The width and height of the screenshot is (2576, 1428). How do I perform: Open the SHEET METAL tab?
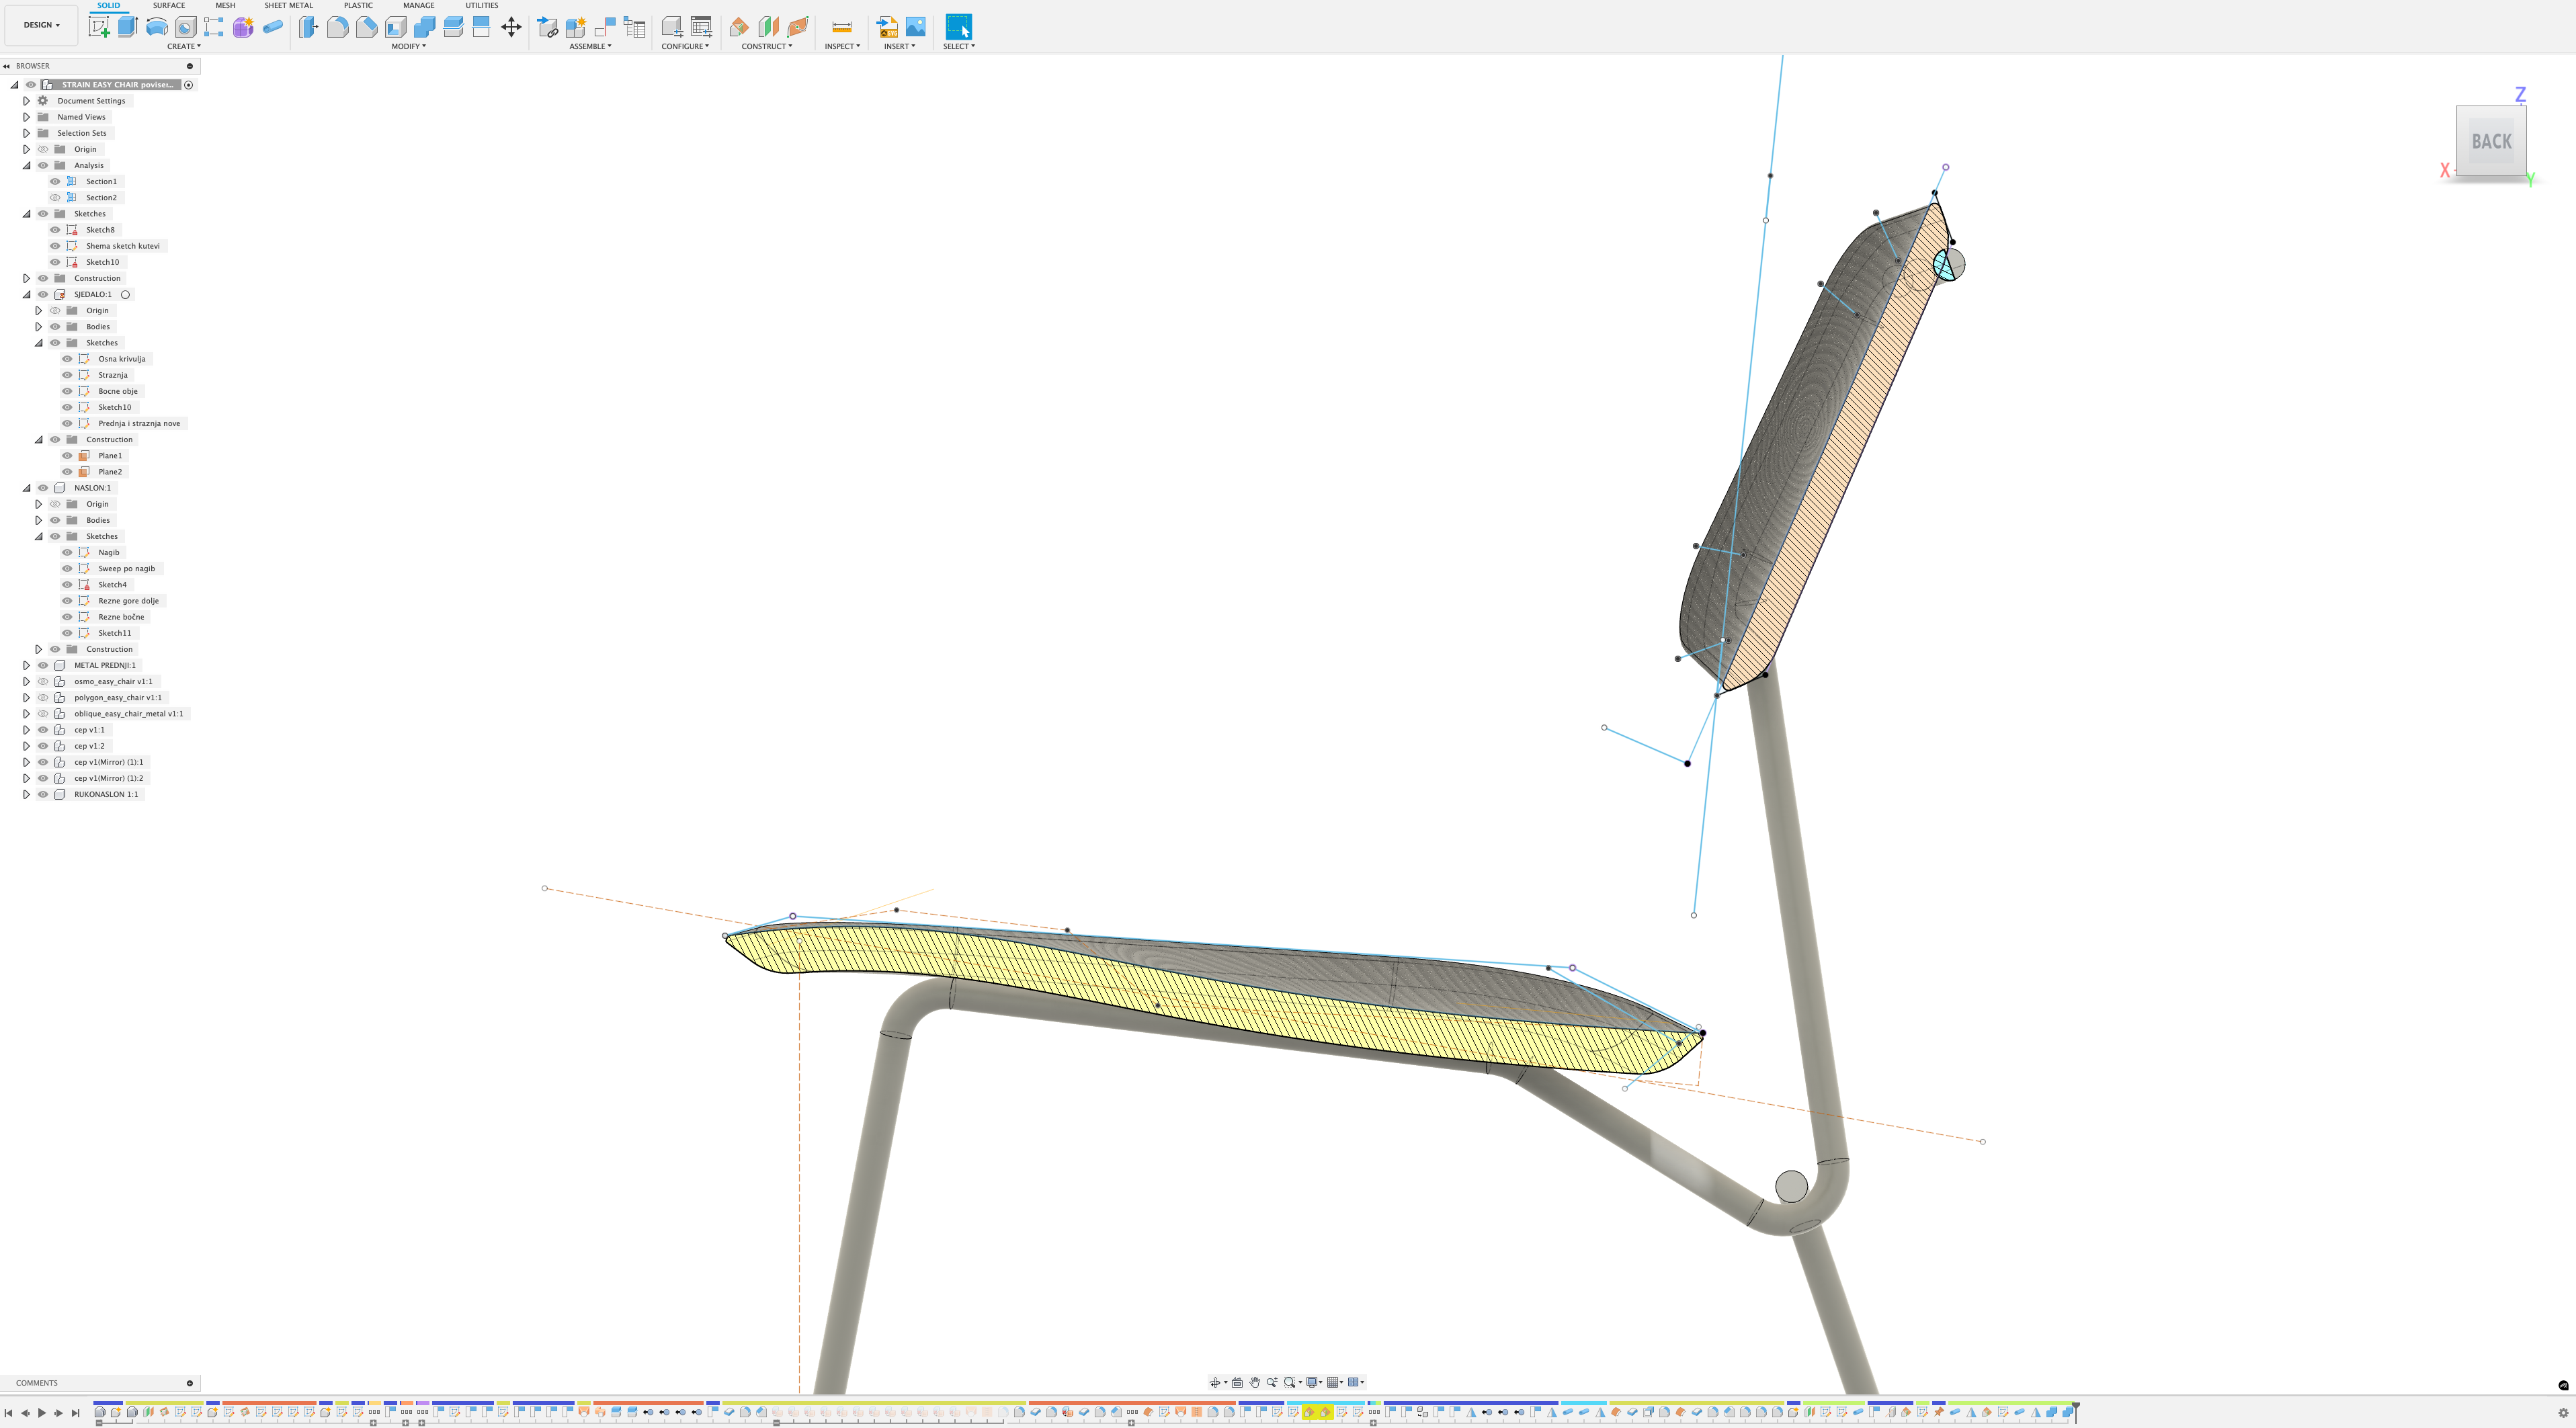pos(288,5)
